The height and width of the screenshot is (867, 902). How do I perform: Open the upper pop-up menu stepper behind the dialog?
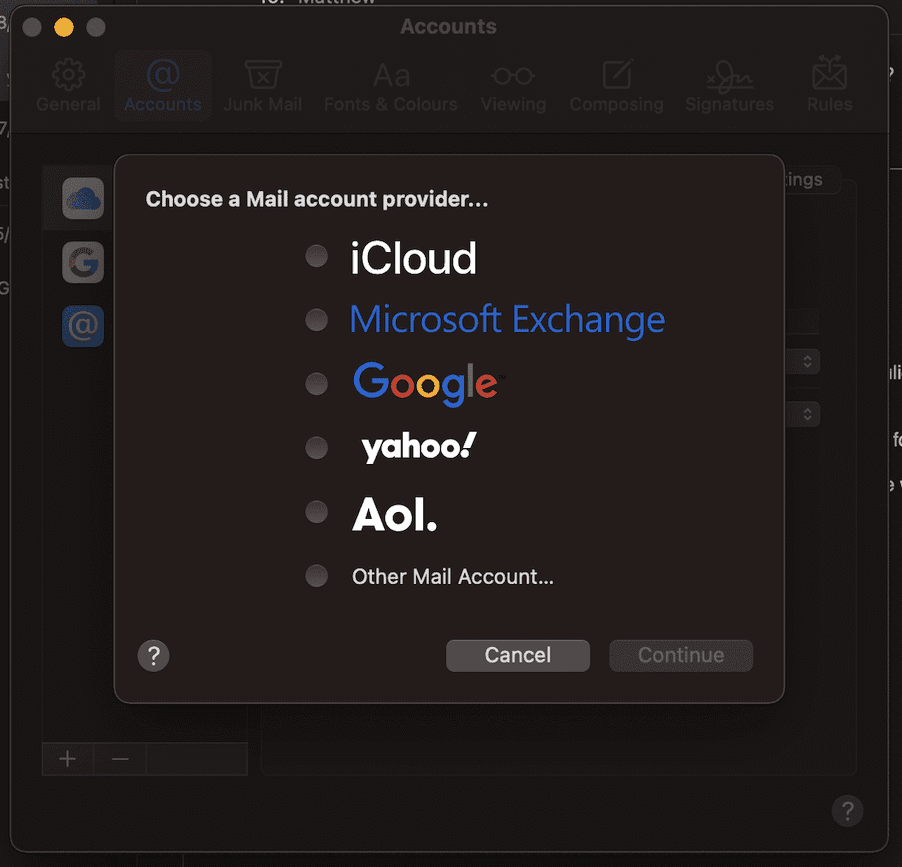click(807, 362)
